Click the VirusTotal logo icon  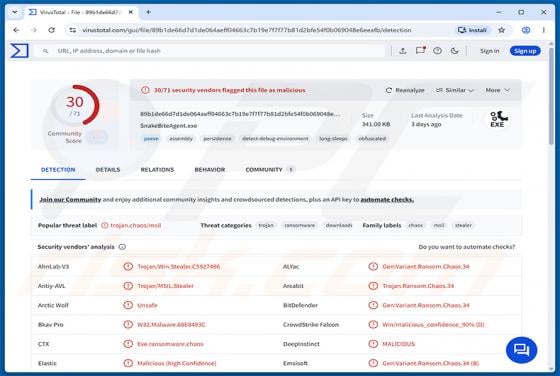[x=19, y=51]
